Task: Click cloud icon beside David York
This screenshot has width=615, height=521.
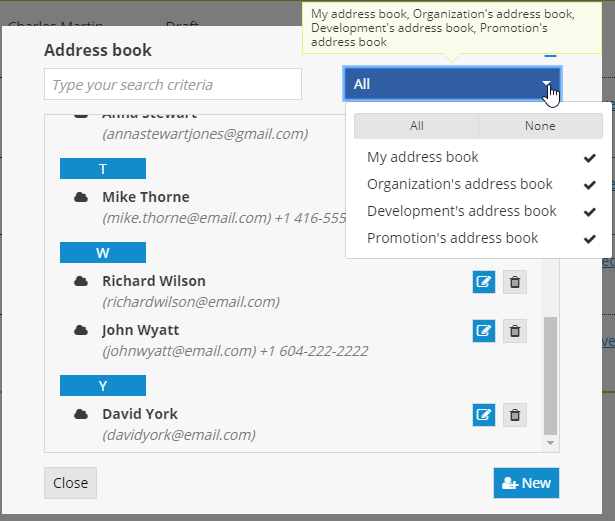Action: 81,414
